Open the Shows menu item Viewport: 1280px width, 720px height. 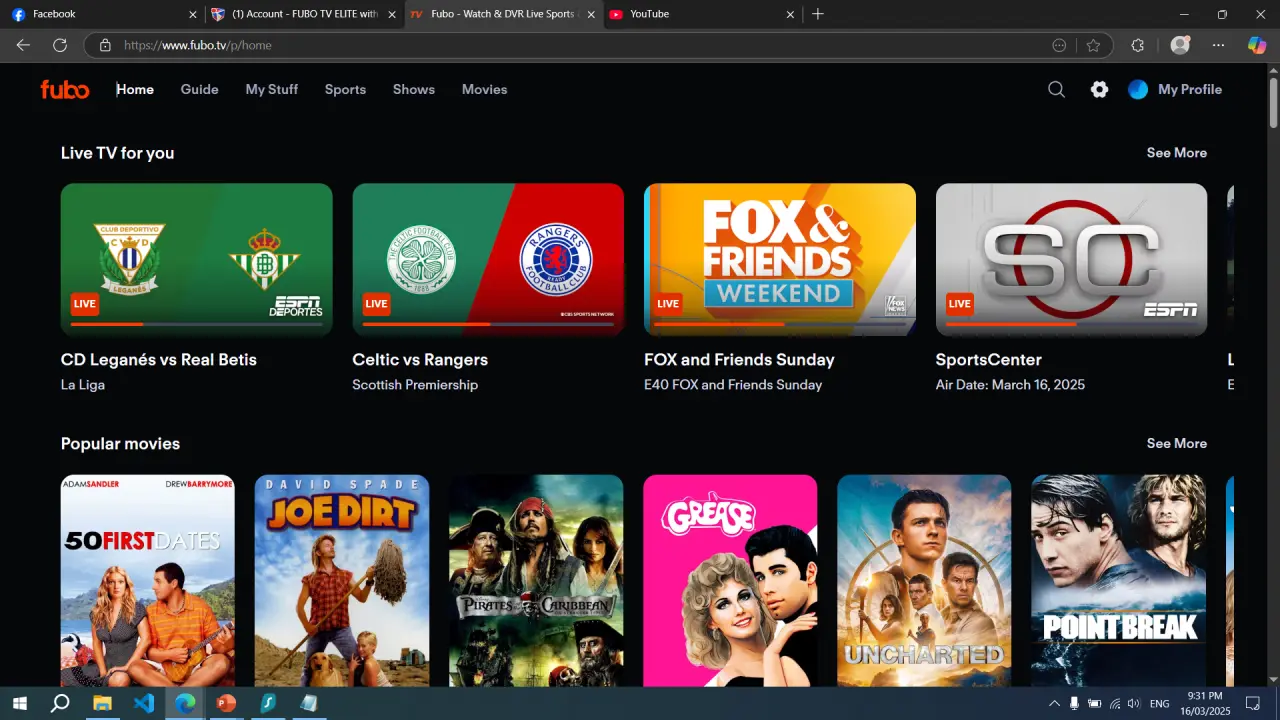(x=414, y=90)
